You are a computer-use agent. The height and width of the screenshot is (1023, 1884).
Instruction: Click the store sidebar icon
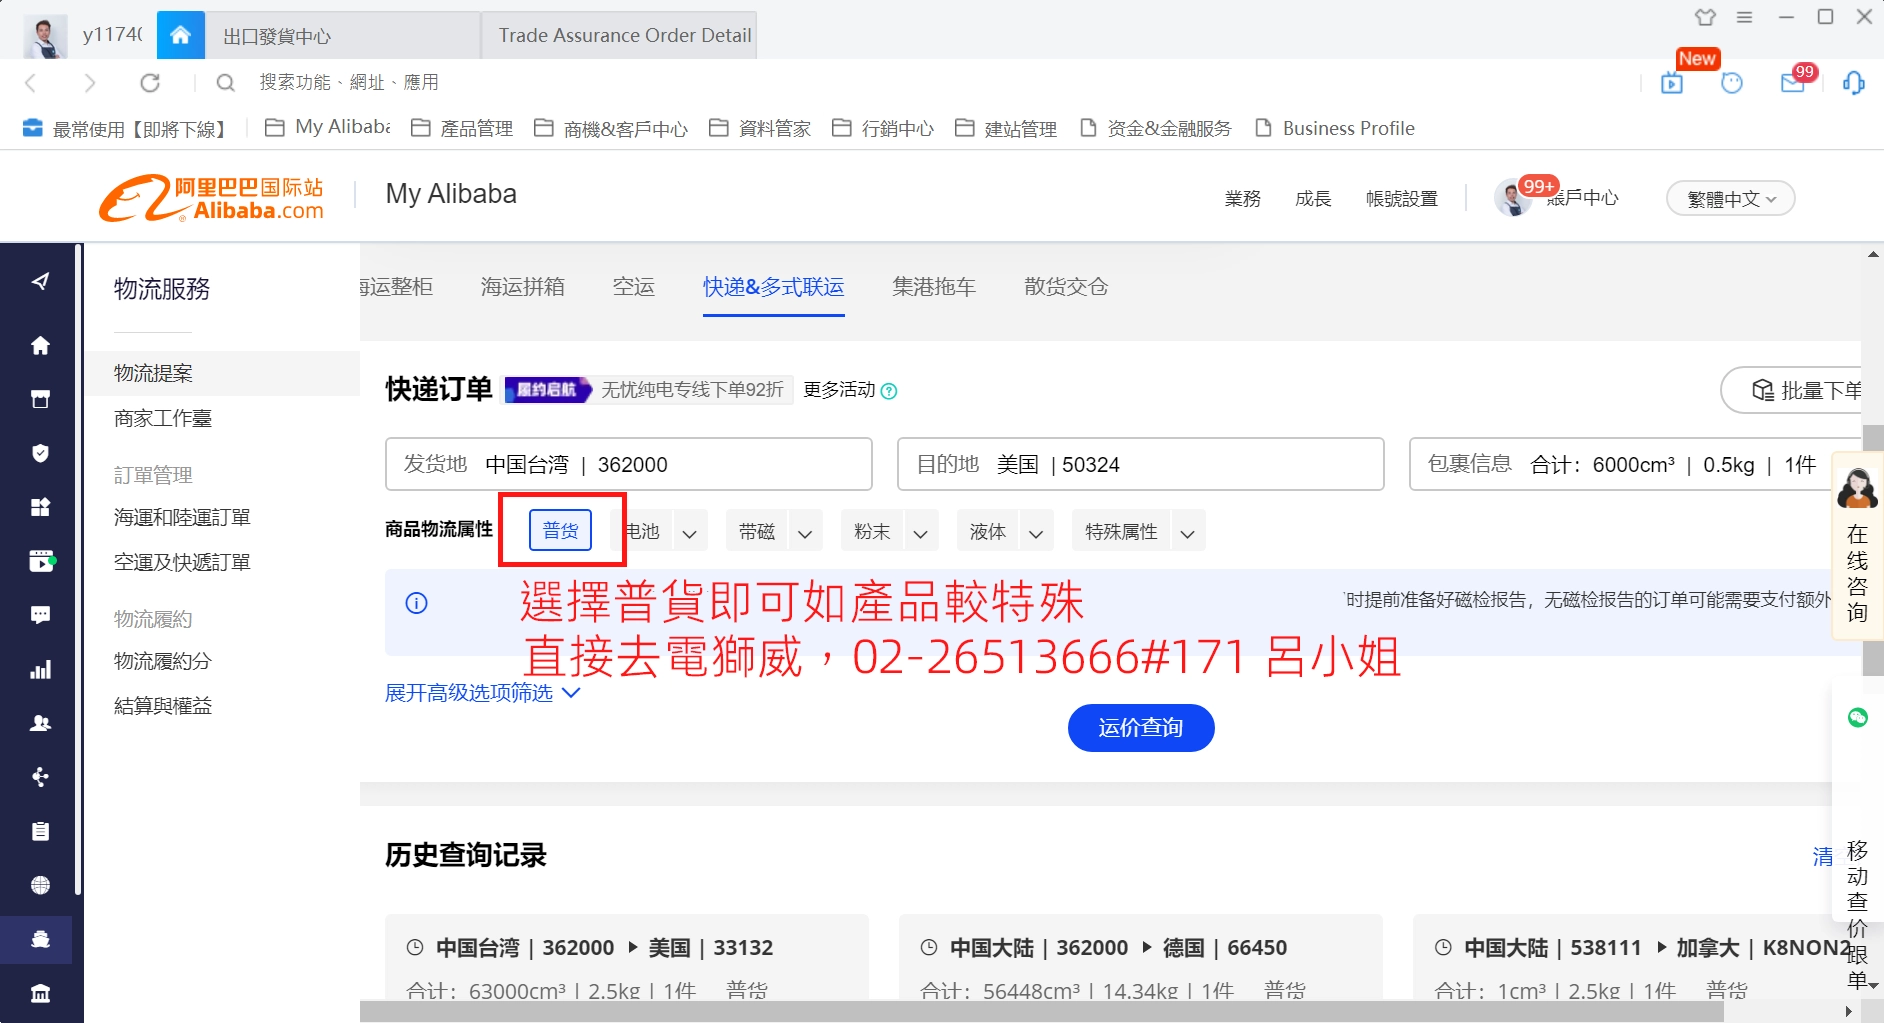tap(40, 399)
